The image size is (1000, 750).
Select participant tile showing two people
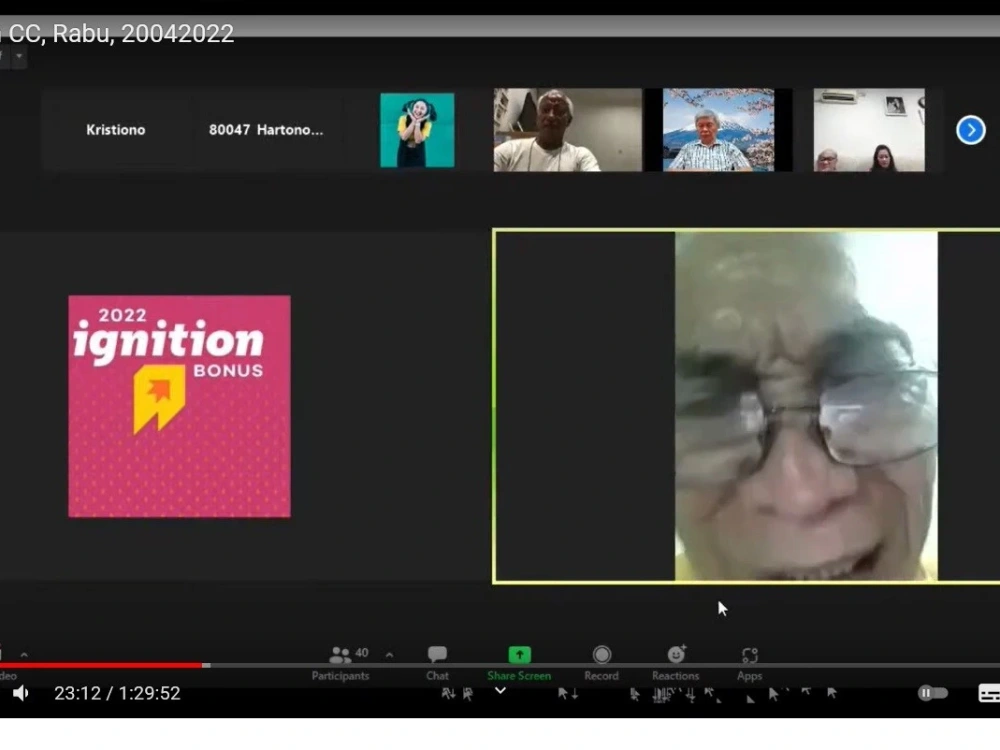click(869, 130)
